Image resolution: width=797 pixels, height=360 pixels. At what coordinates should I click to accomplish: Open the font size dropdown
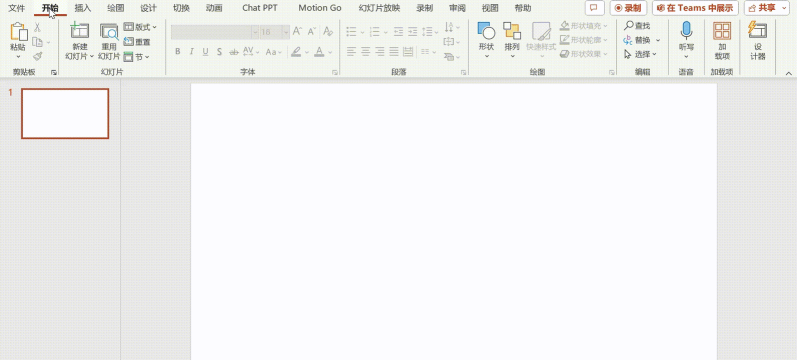(x=286, y=32)
